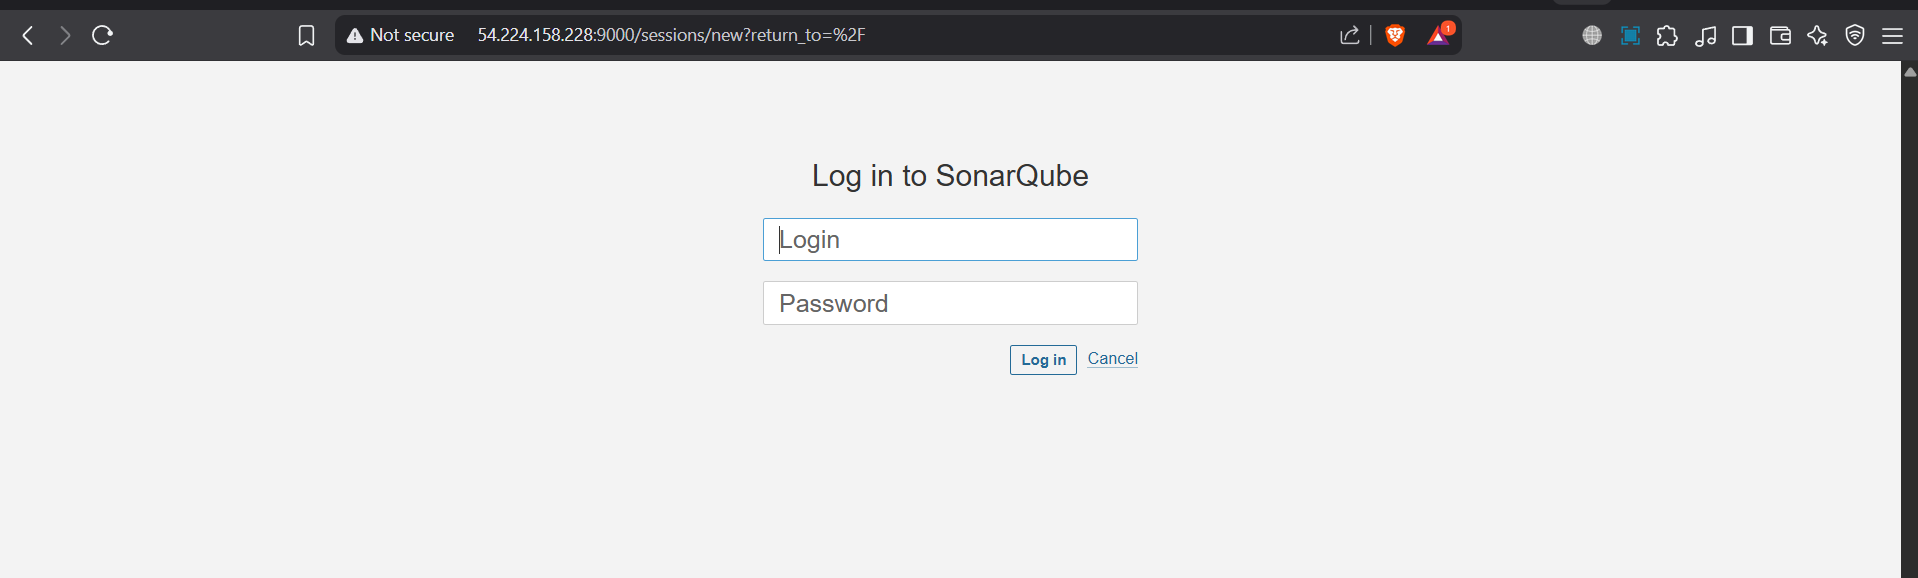Open the music playlist icon
1918x578 pixels.
[x=1705, y=36]
